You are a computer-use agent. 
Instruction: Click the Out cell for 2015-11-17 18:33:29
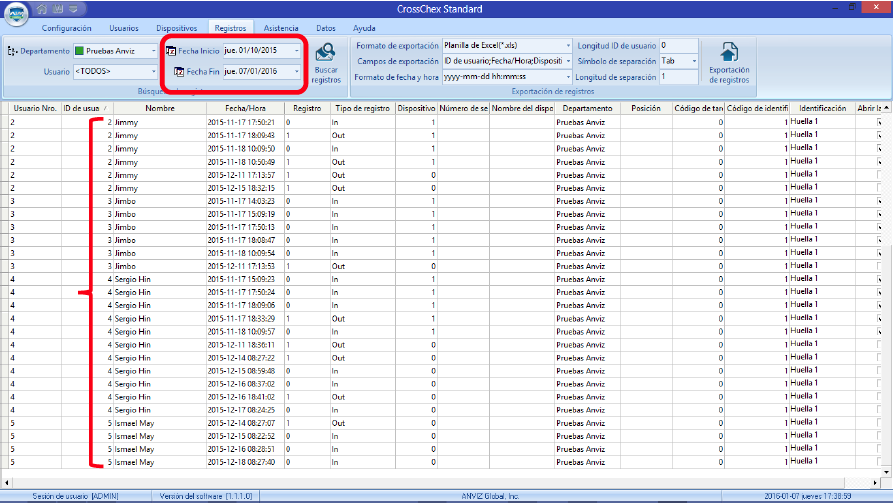(x=362, y=318)
